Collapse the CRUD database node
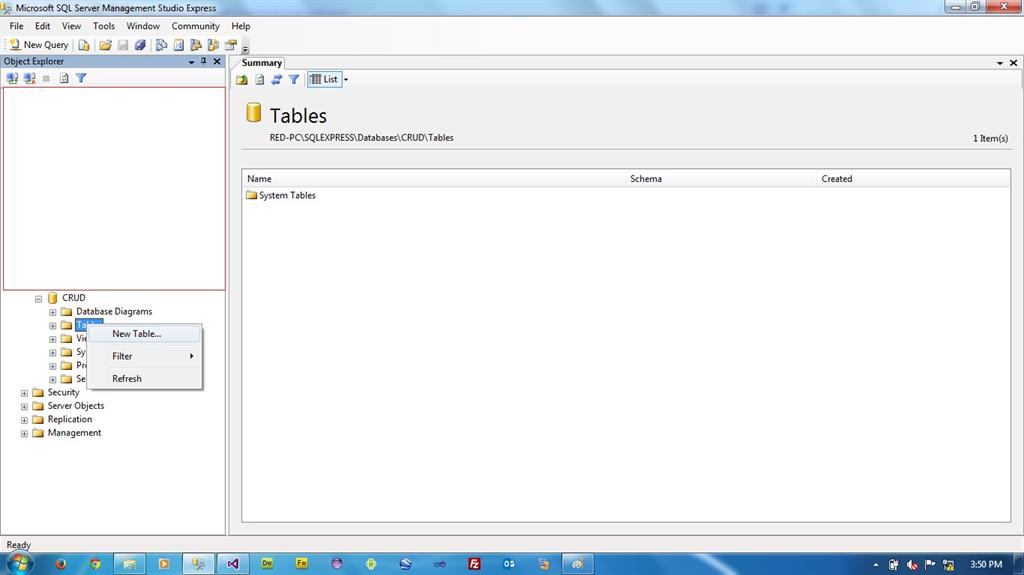1024x575 pixels. pyautogui.click(x=39, y=299)
